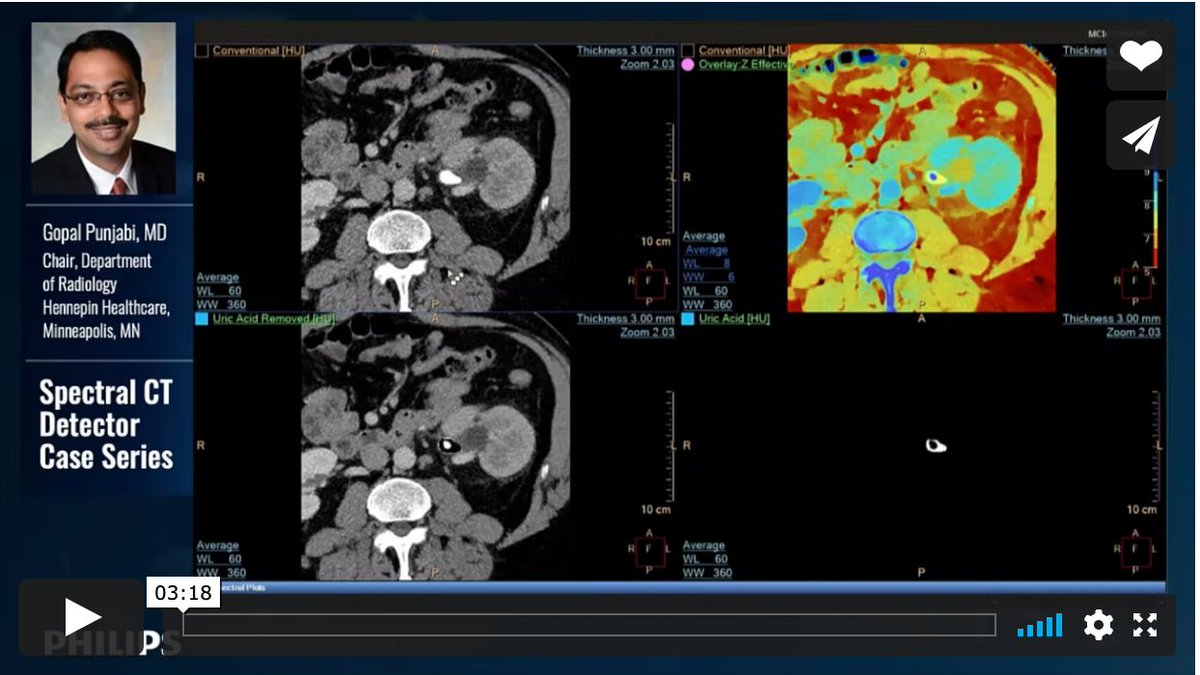Toggle the Conventional [HU] checkbox in first pane

tap(201, 50)
